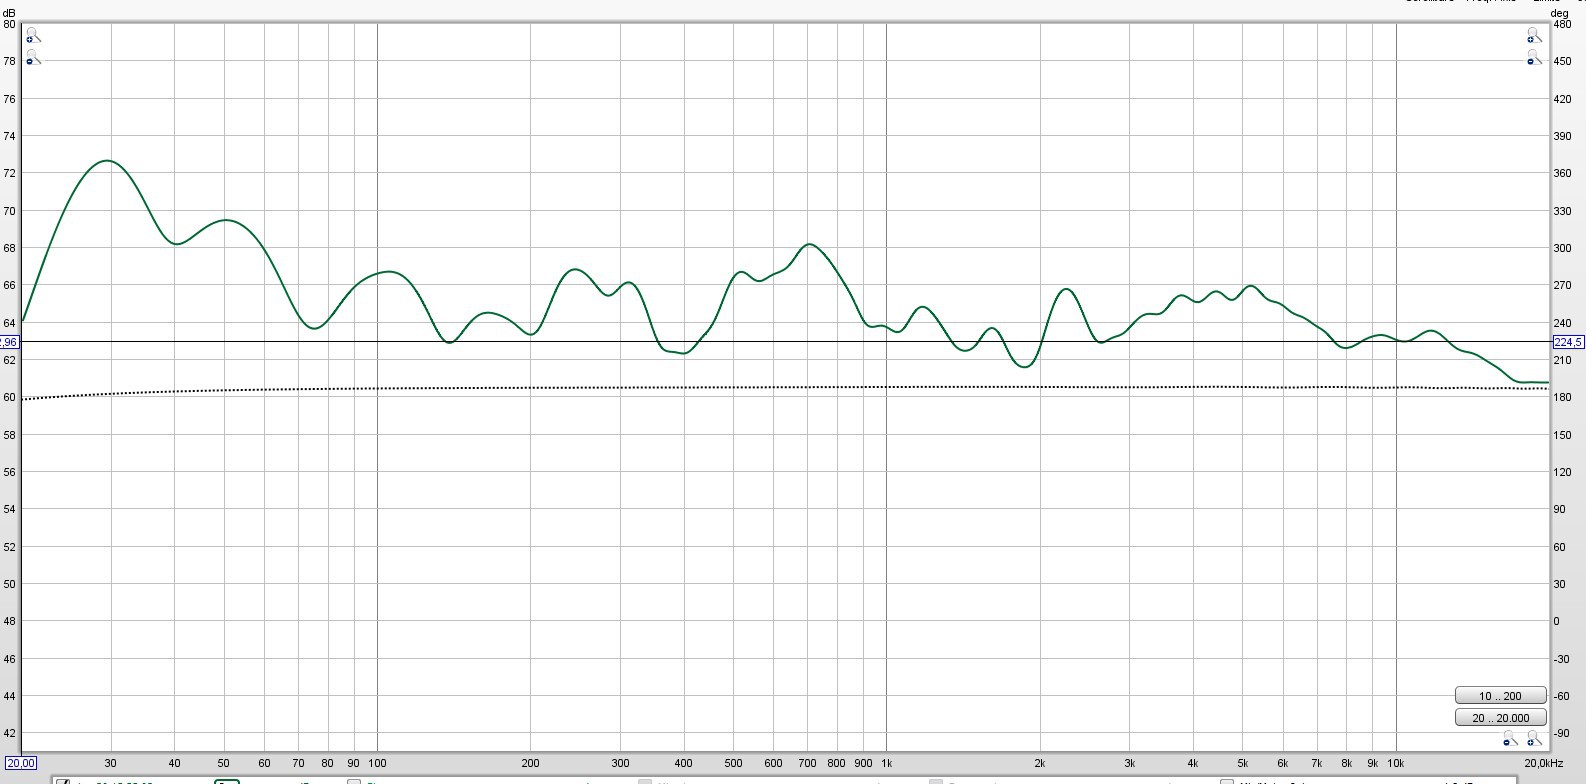
Task: Zoom out the frequency axis, bottom-right magnifier
Action: click(1510, 739)
